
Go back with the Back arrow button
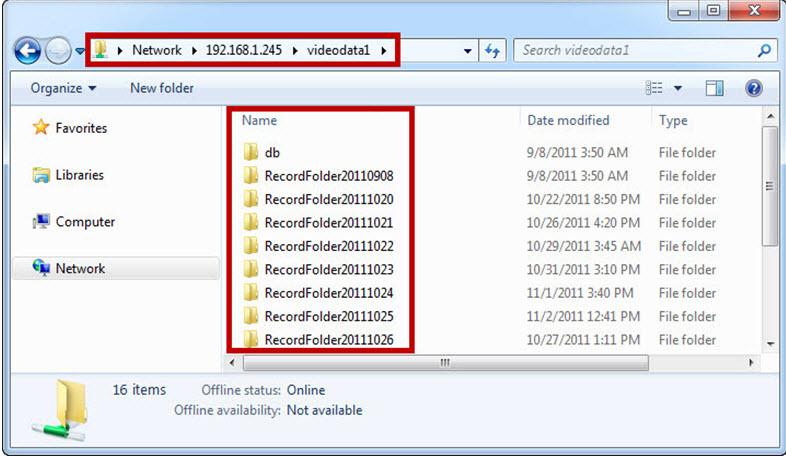coord(27,51)
